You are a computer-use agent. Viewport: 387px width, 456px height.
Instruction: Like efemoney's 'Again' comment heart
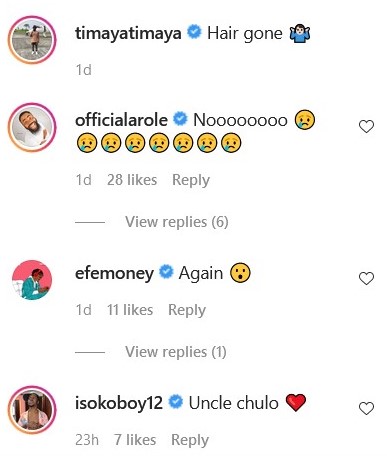point(366,278)
